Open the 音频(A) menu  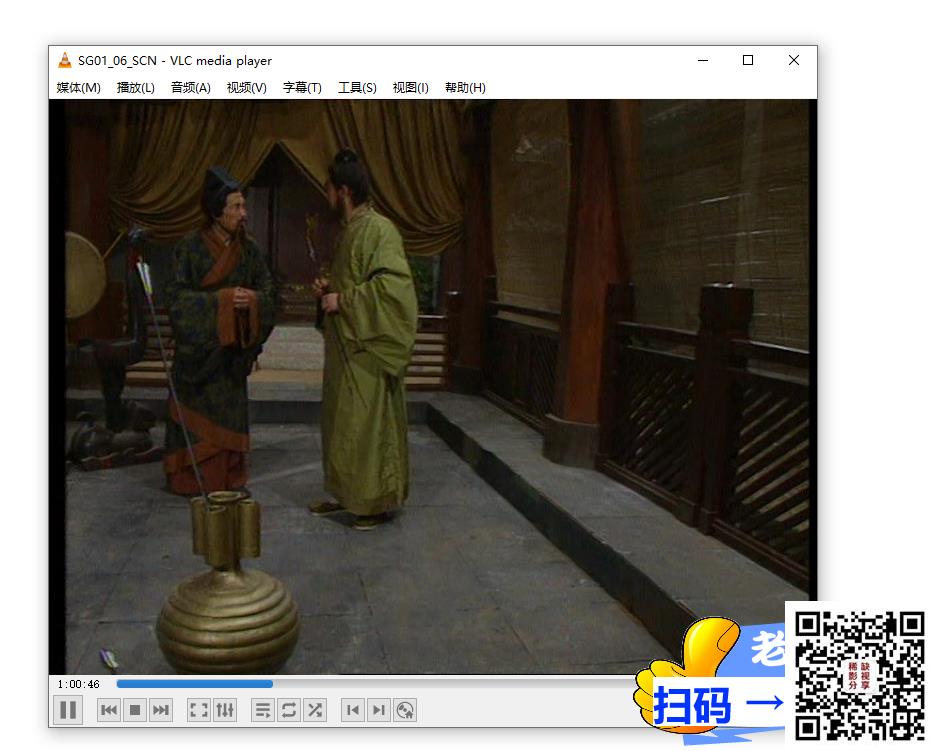[x=191, y=88]
